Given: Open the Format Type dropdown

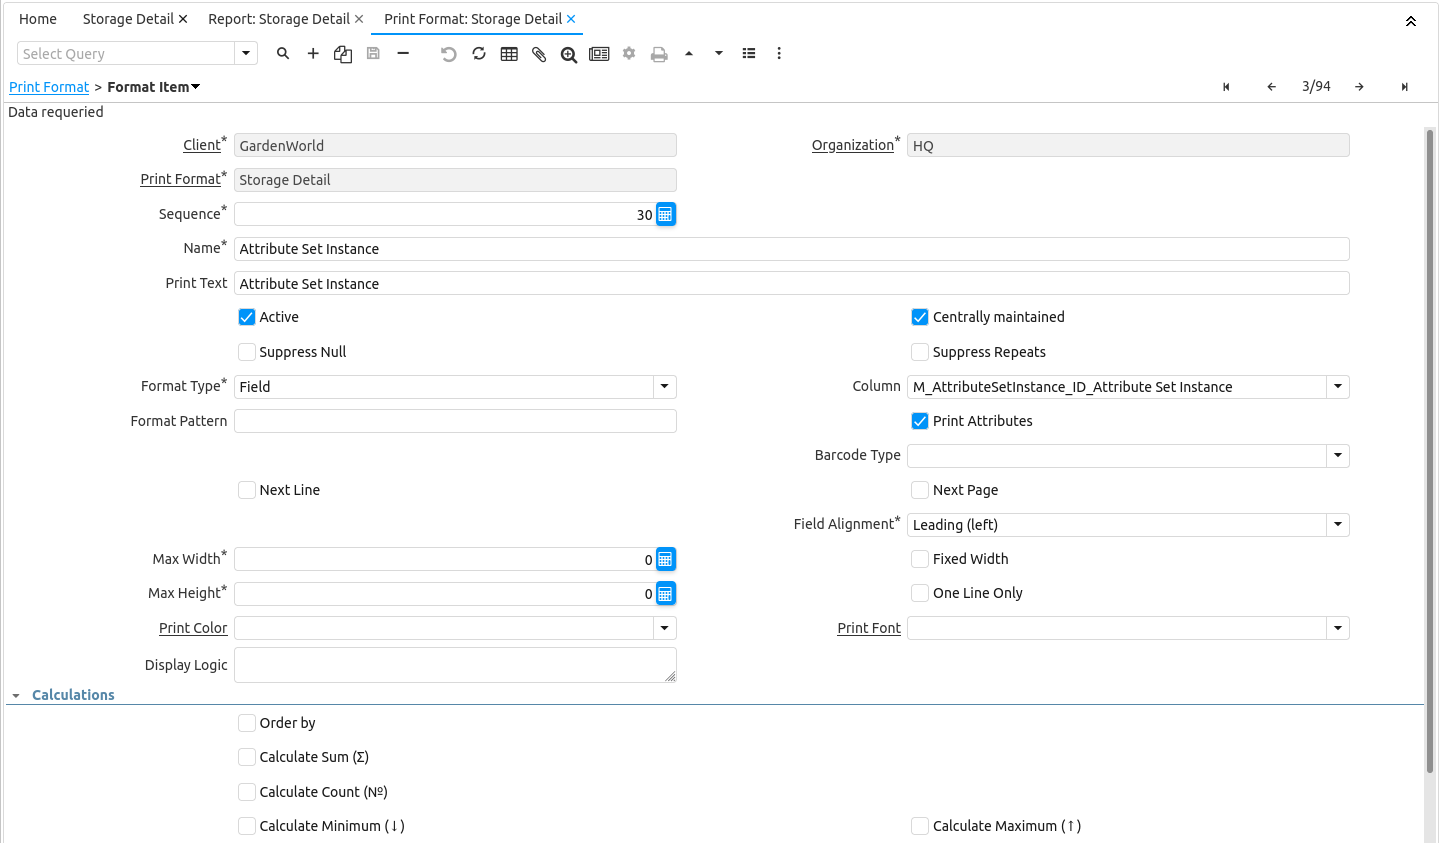Looking at the screenshot, I should tap(665, 387).
